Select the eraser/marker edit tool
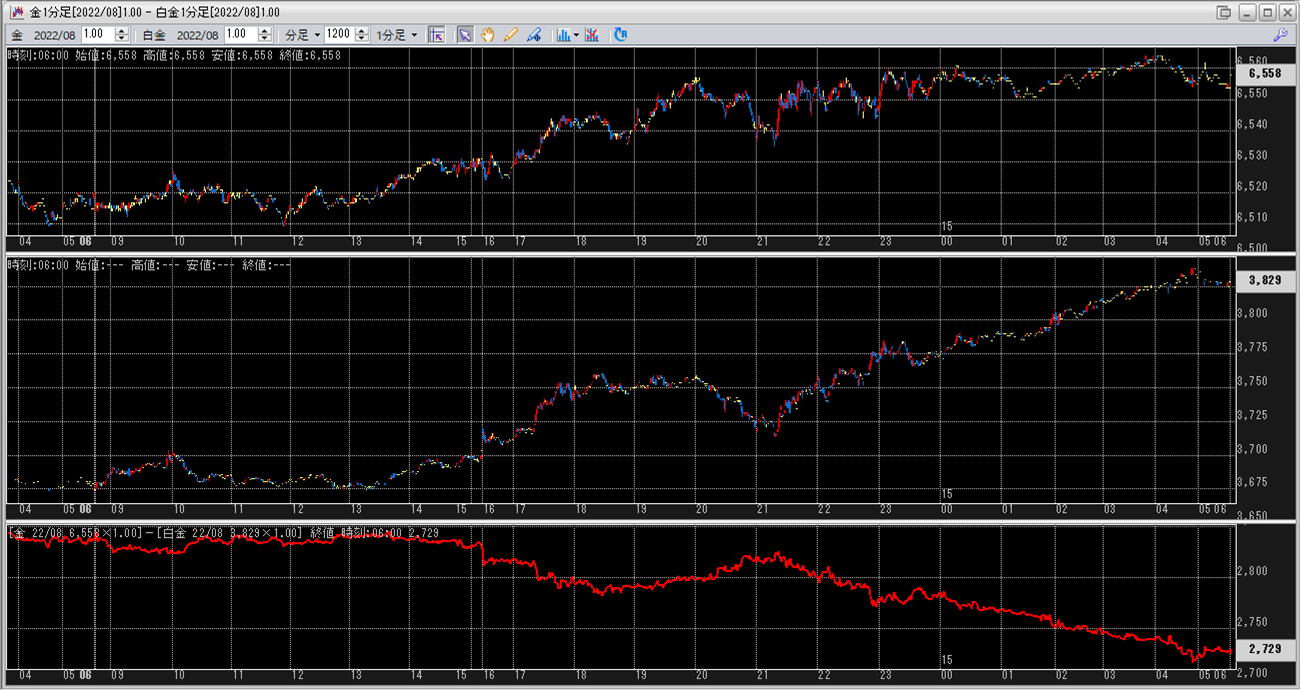The width and height of the screenshot is (1301, 691). coord(534,34)
